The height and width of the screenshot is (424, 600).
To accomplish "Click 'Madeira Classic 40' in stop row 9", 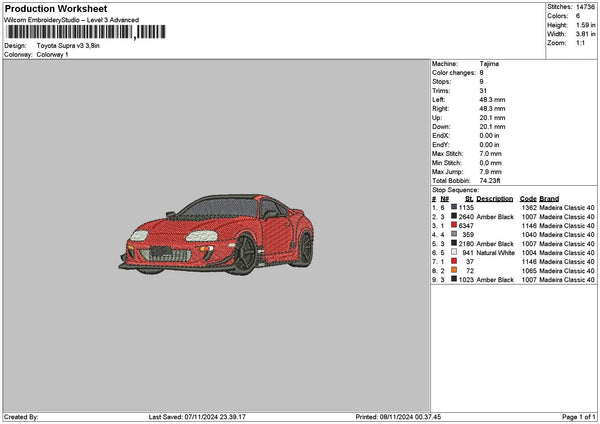I will [567, 280].
